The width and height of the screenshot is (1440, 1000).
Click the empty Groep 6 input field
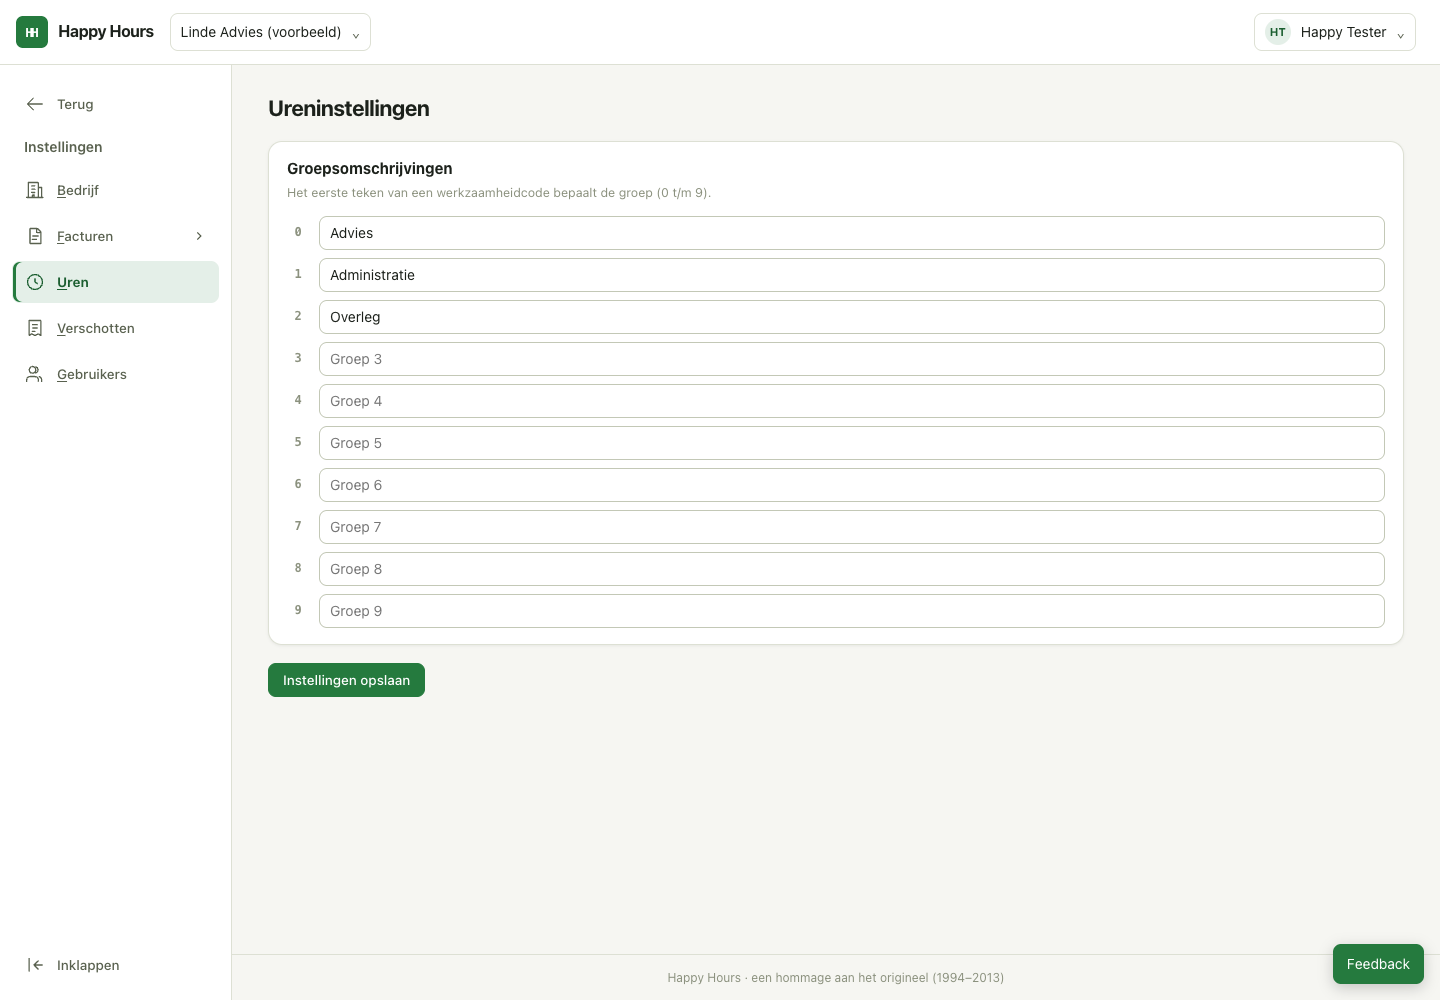tap(852, 485)
